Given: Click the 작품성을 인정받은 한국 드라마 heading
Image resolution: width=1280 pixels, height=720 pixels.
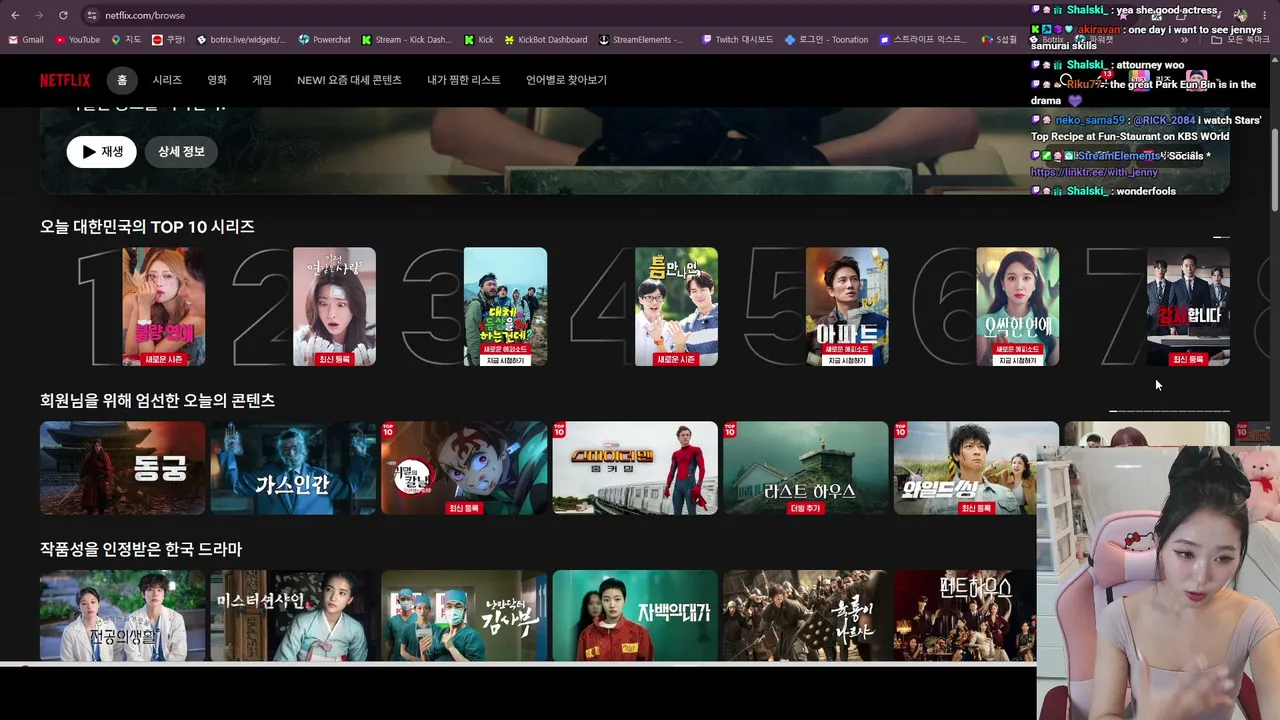Looking at the screenshot, I should 141,549.
